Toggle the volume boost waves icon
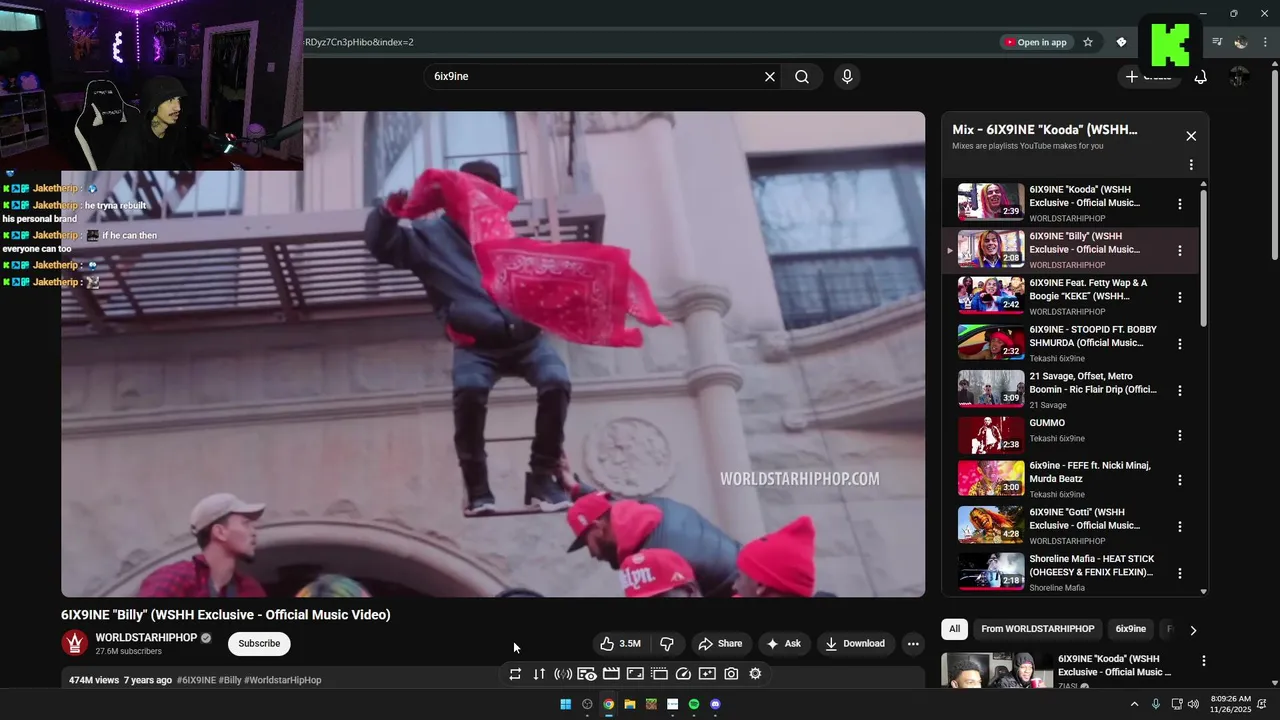Screen dimensions: 1280x720 [x=563, y=674]
